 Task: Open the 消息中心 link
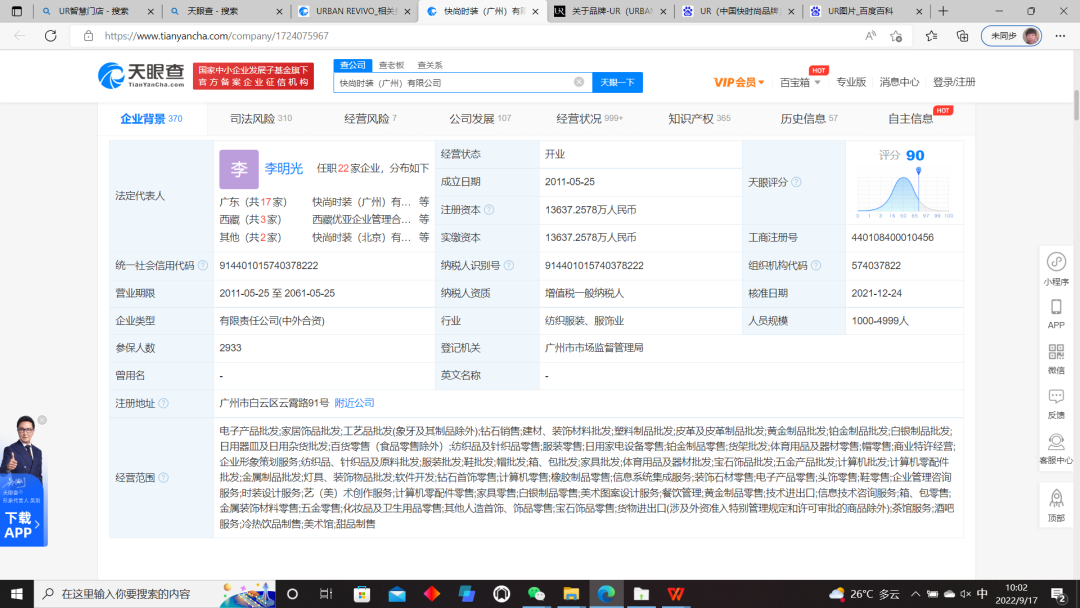click(899, 82)
